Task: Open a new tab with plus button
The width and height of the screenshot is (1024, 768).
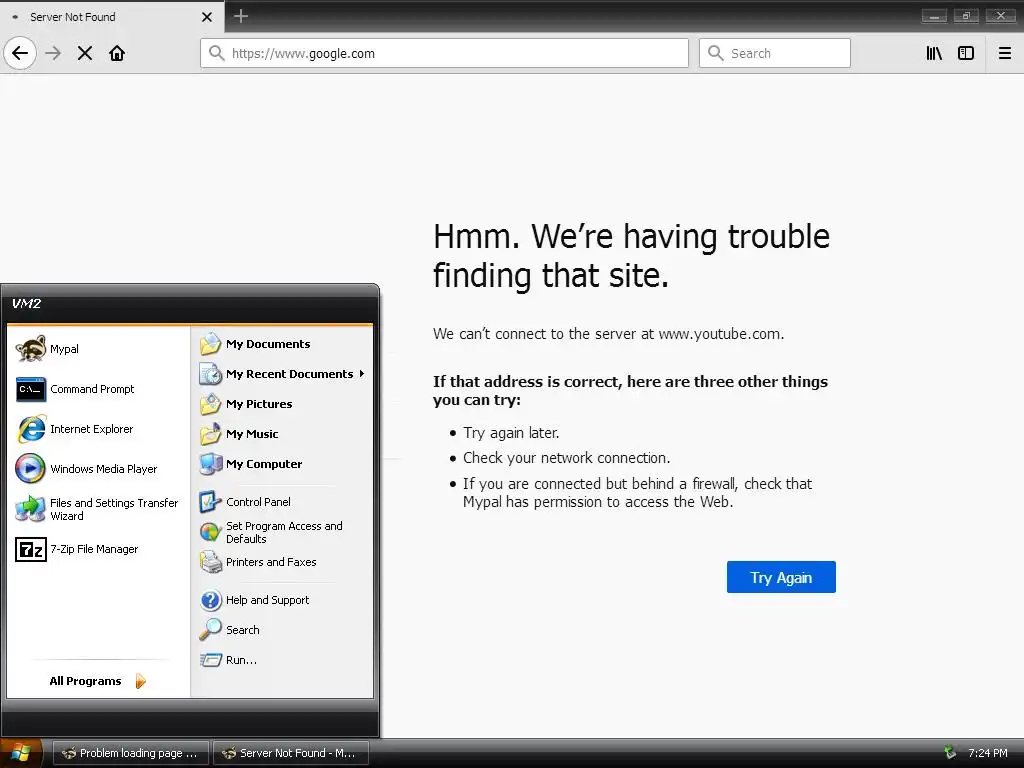Action: coord(241,16)
